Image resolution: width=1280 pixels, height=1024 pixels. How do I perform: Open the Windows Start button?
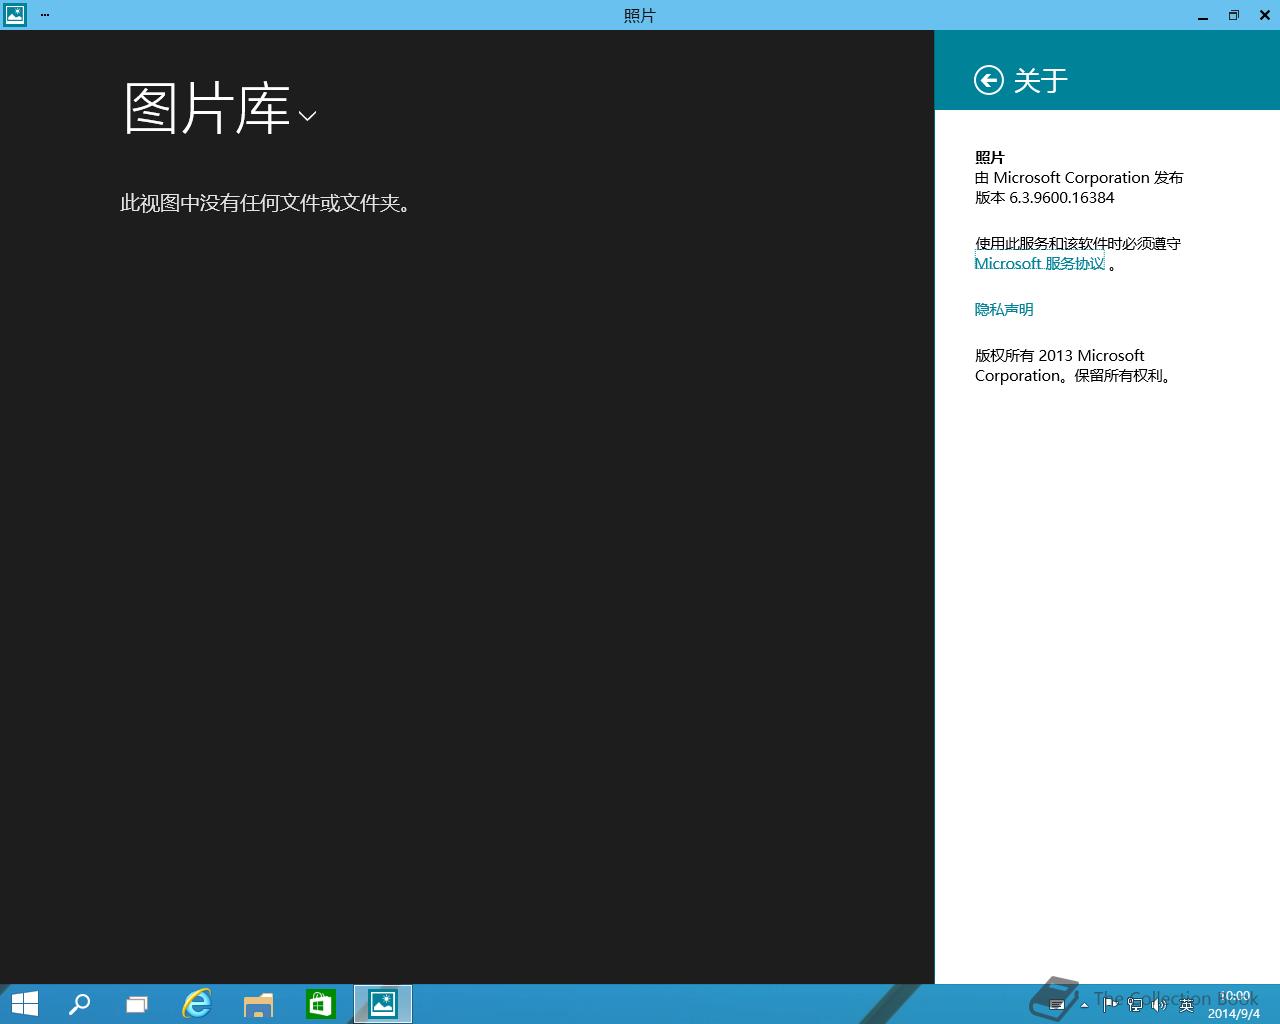(25, 1004)
